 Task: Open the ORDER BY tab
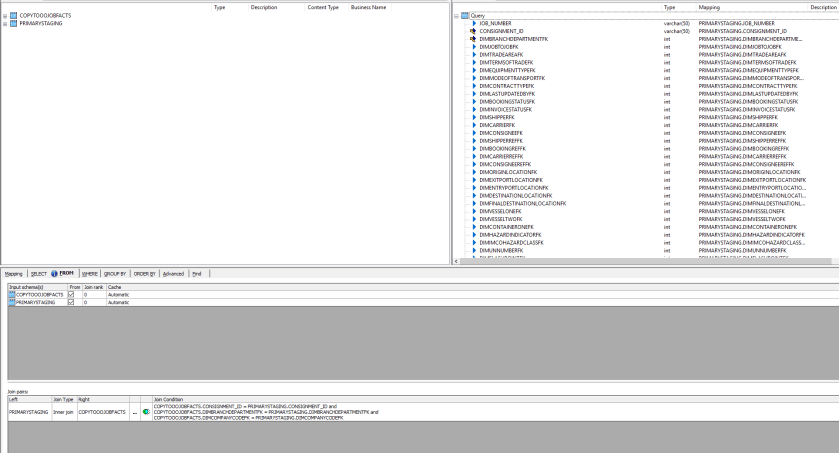point(145,273)
